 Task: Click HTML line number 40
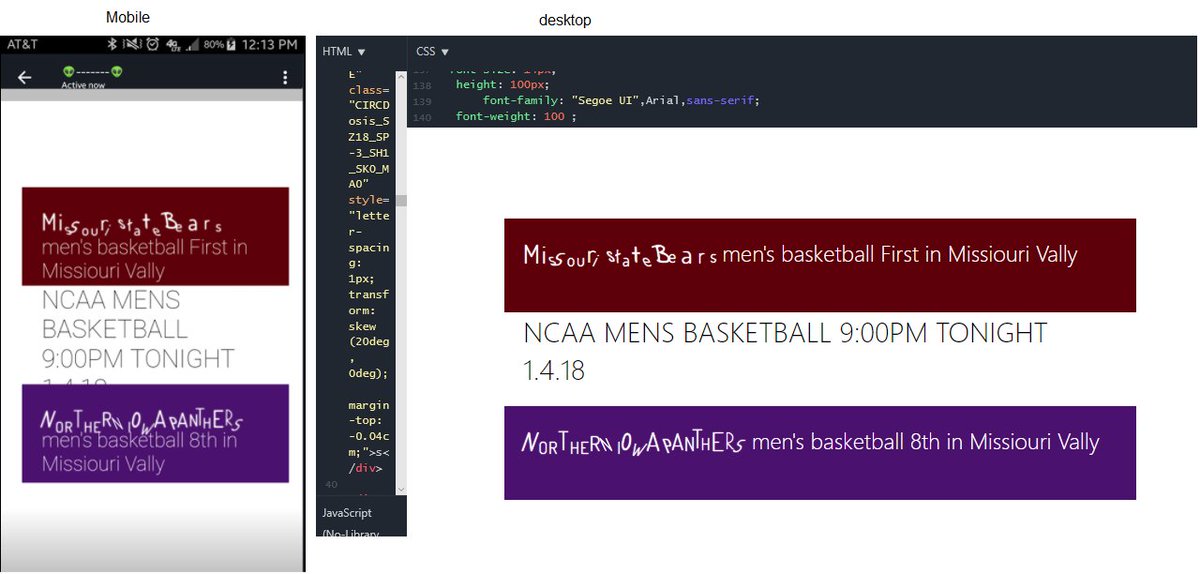331,485
